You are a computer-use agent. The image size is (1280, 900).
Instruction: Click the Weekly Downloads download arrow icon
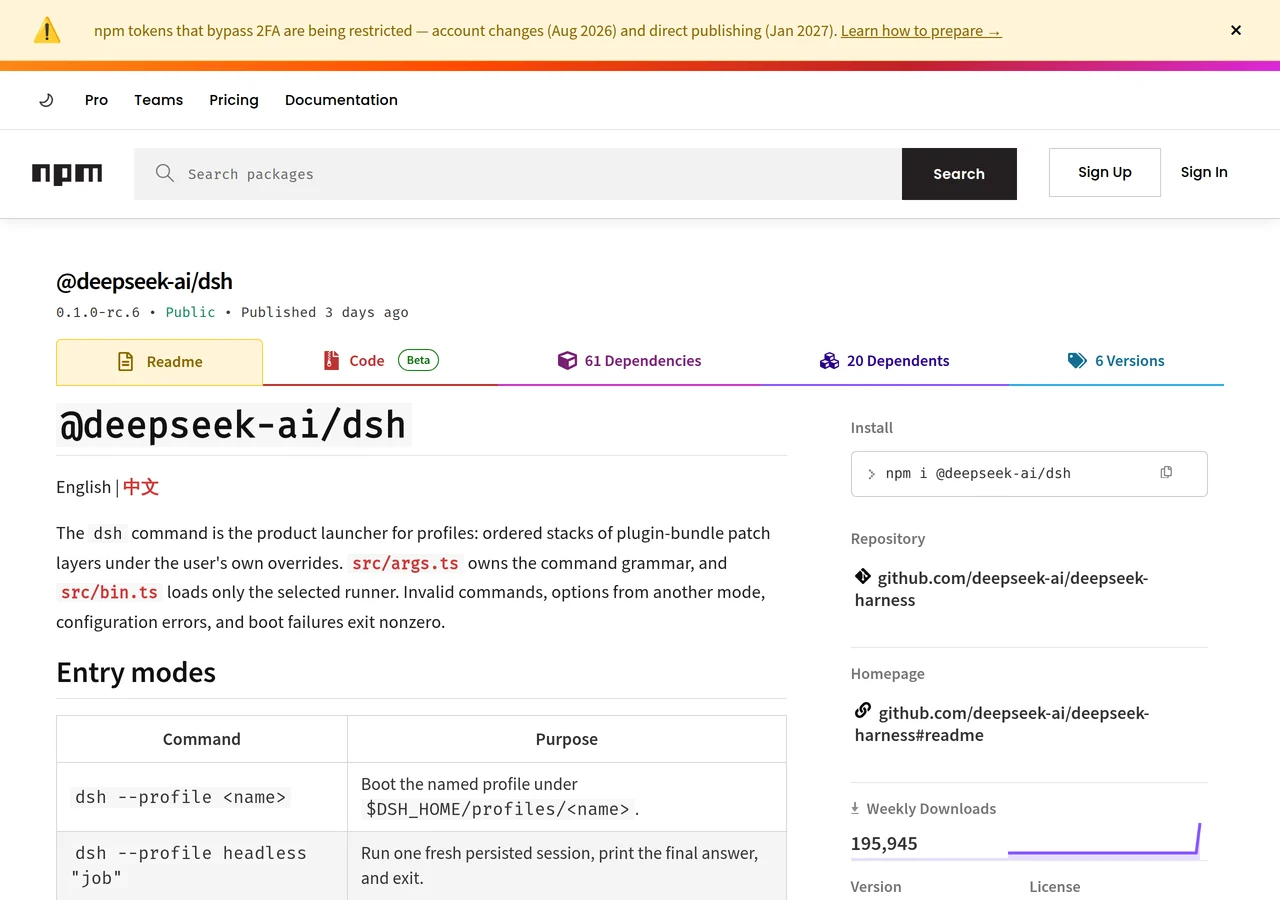(x=855, y=808)
